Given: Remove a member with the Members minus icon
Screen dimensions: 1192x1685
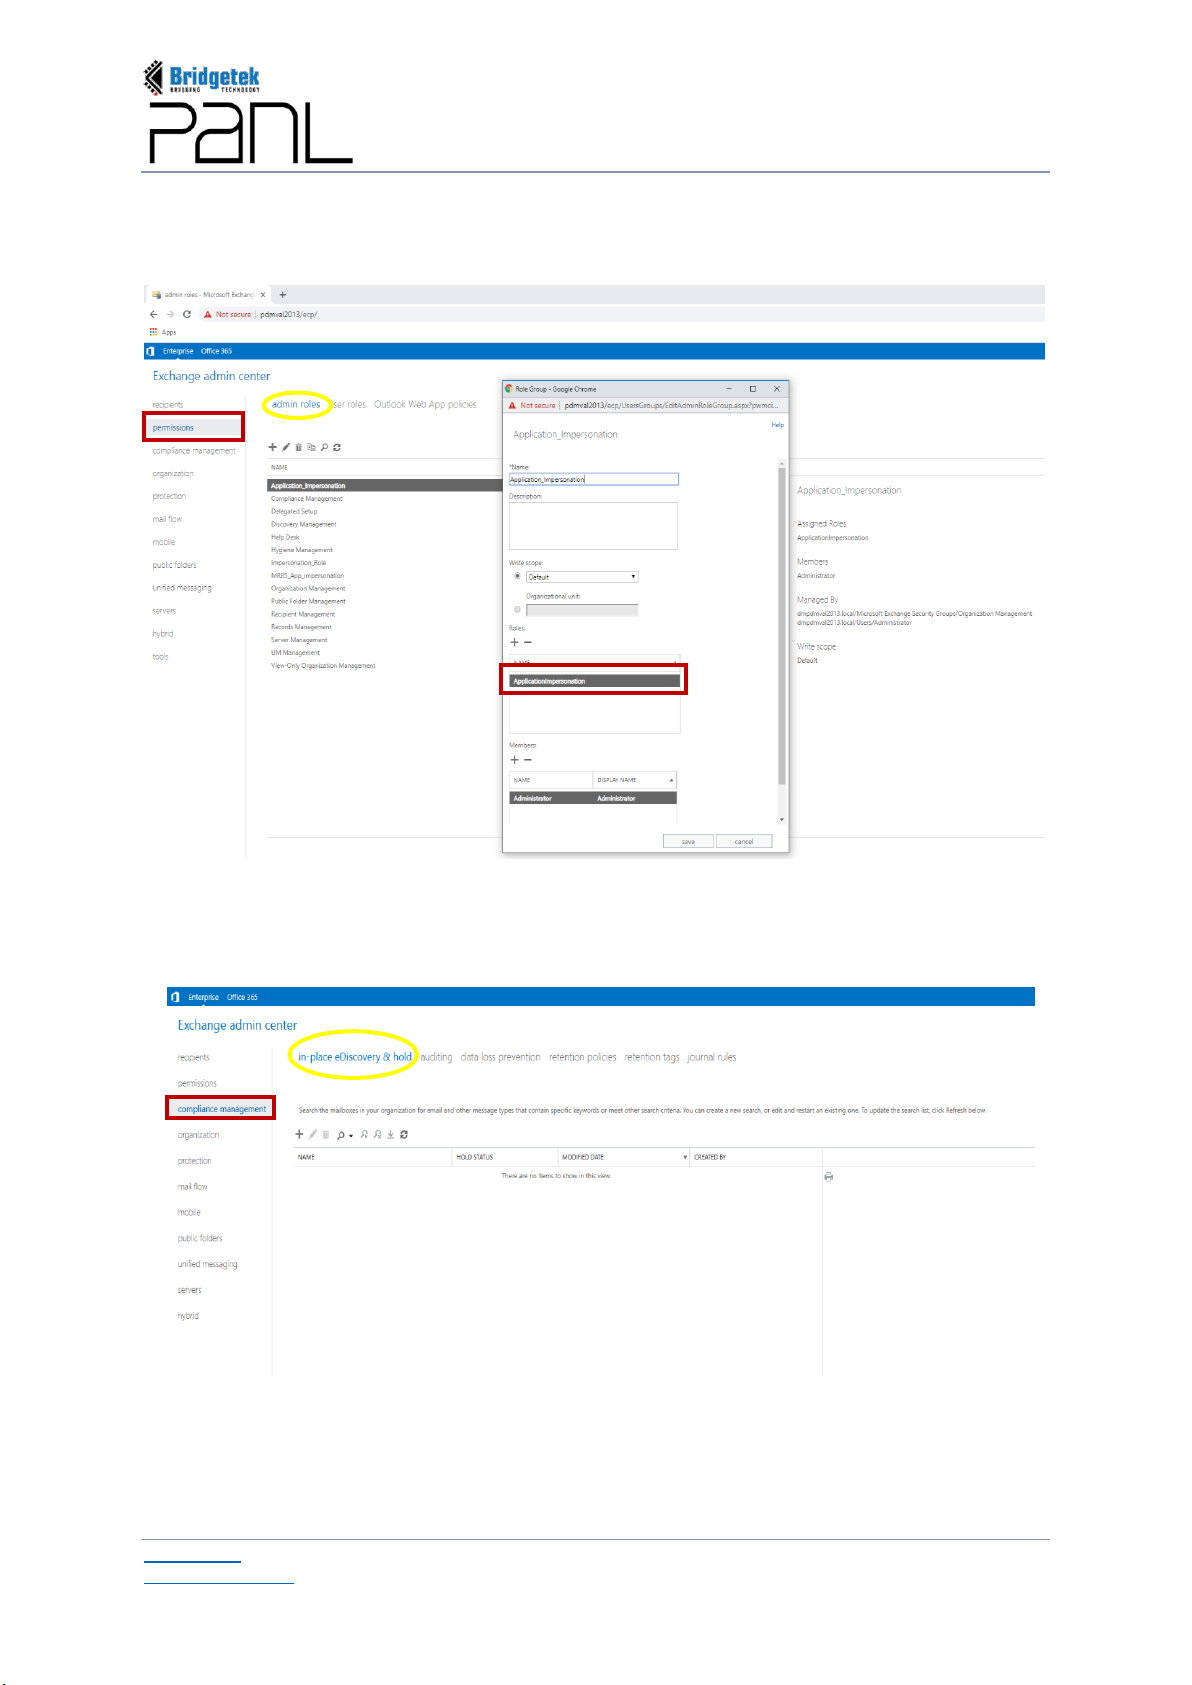Looking at the screenshot, I should pyautogui.click(x=528, y=760).
